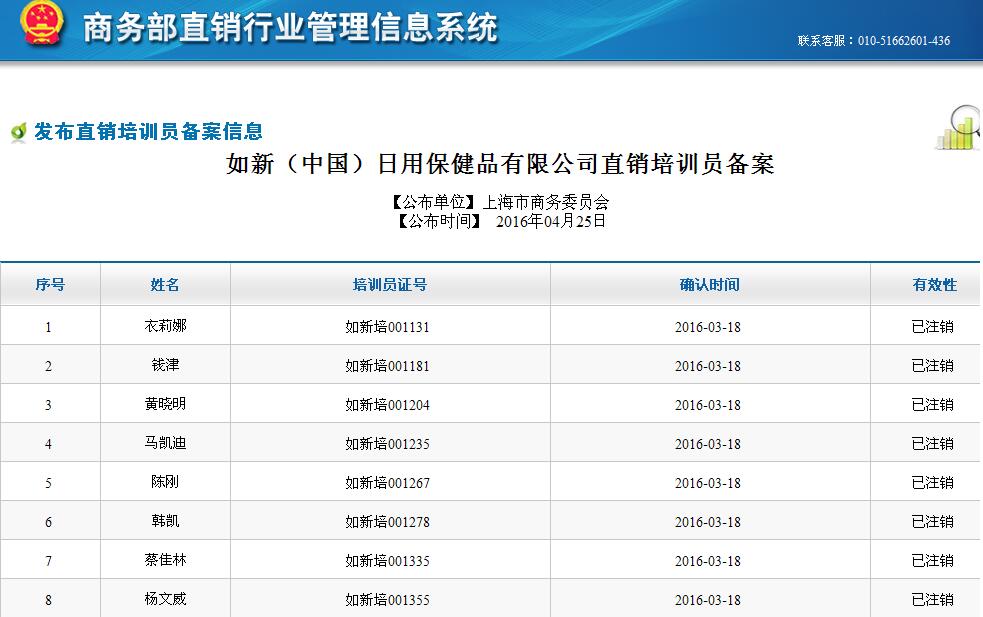Click the bar chart magnifier icon
This screenshot has width=983, height=617.
pos(958,129)
